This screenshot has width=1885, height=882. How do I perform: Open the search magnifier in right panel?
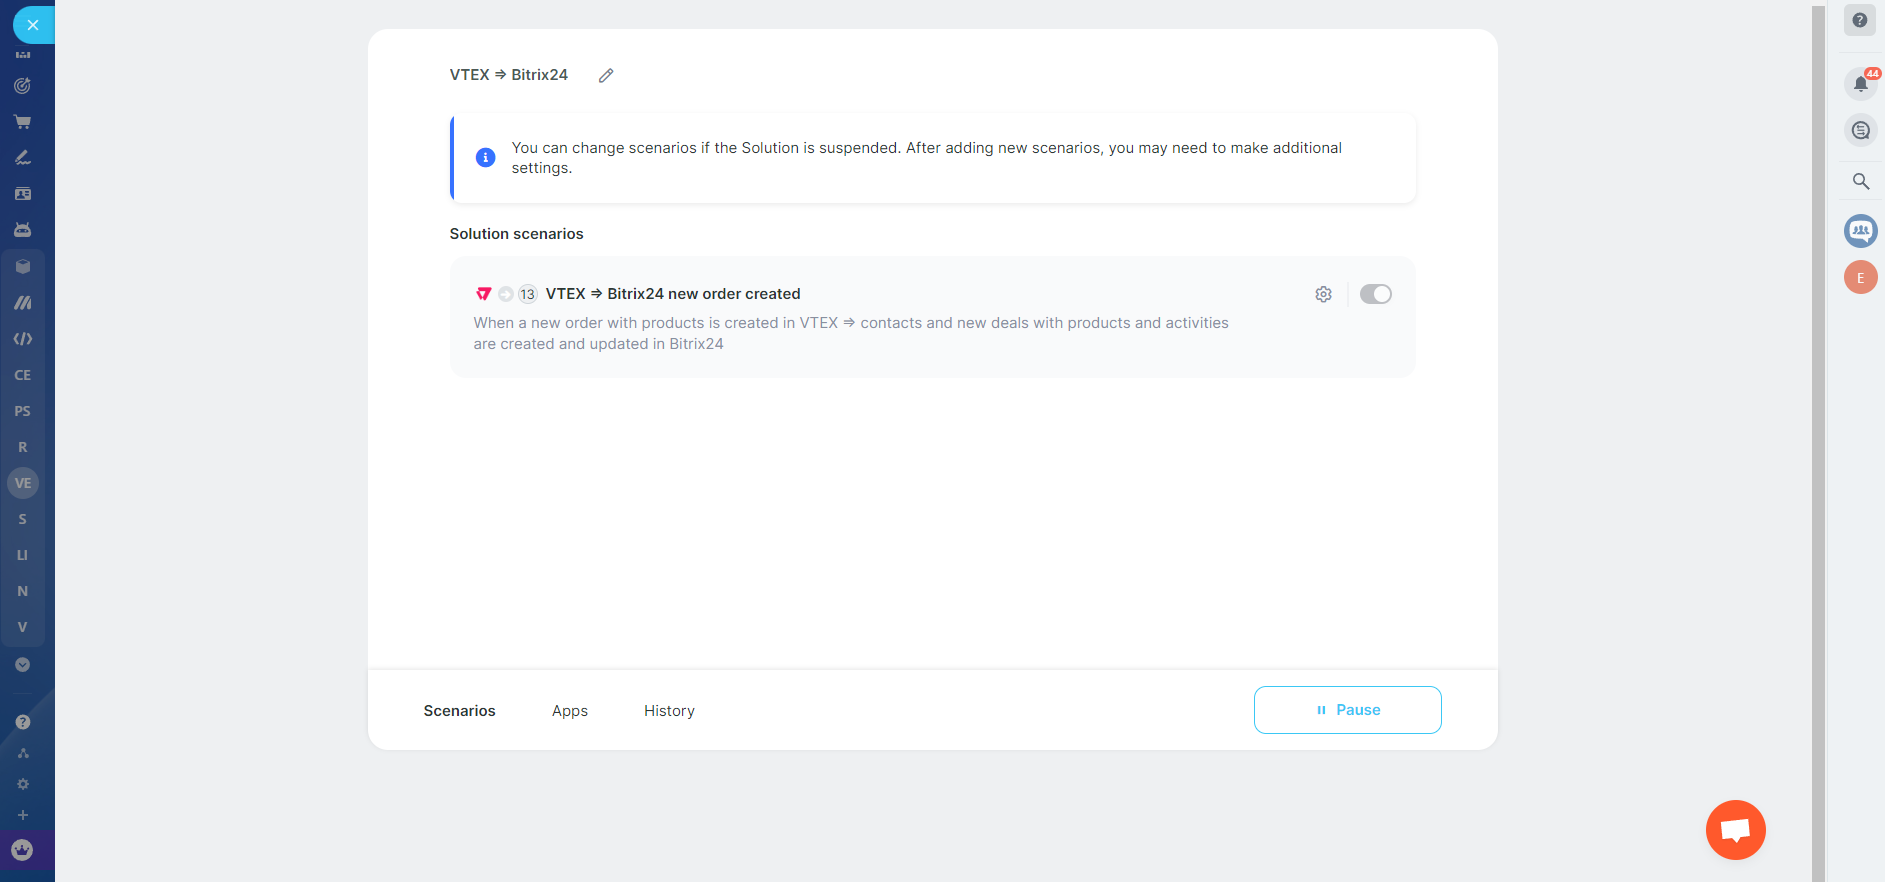click(x=1860, y=181)
